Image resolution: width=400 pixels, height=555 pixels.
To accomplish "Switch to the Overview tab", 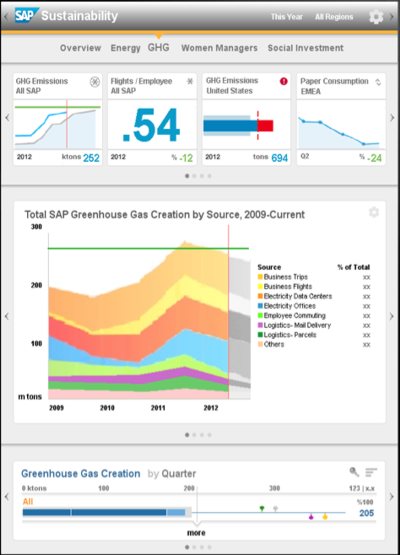I will (80, 48).
